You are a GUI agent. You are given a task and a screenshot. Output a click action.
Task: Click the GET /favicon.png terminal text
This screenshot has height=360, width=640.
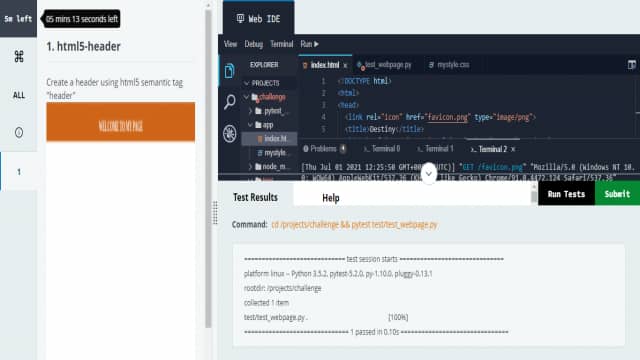492,167
